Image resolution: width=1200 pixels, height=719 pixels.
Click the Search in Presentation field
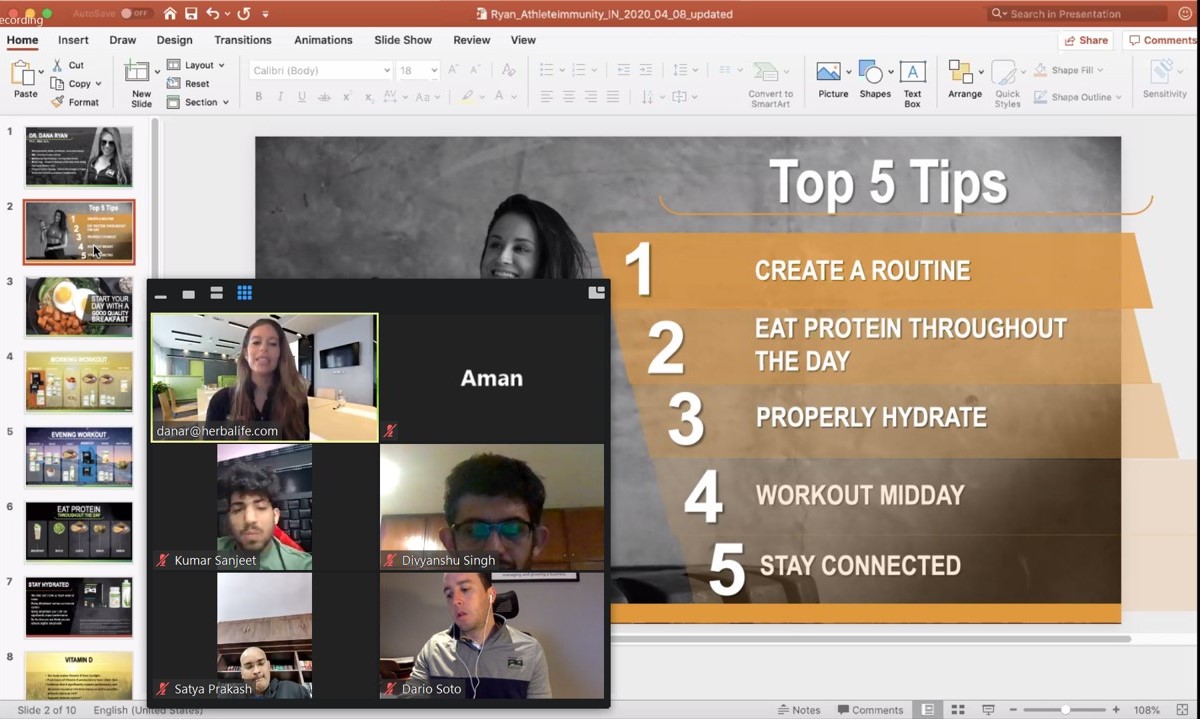[x=1077, y=14]
